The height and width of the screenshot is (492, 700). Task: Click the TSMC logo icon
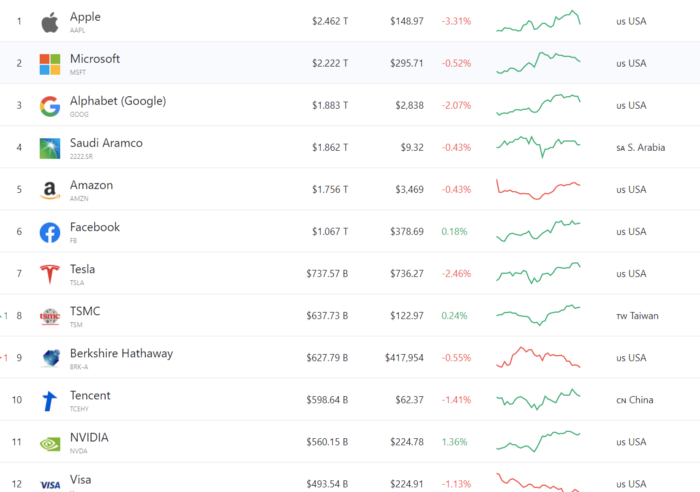point(50,317)
